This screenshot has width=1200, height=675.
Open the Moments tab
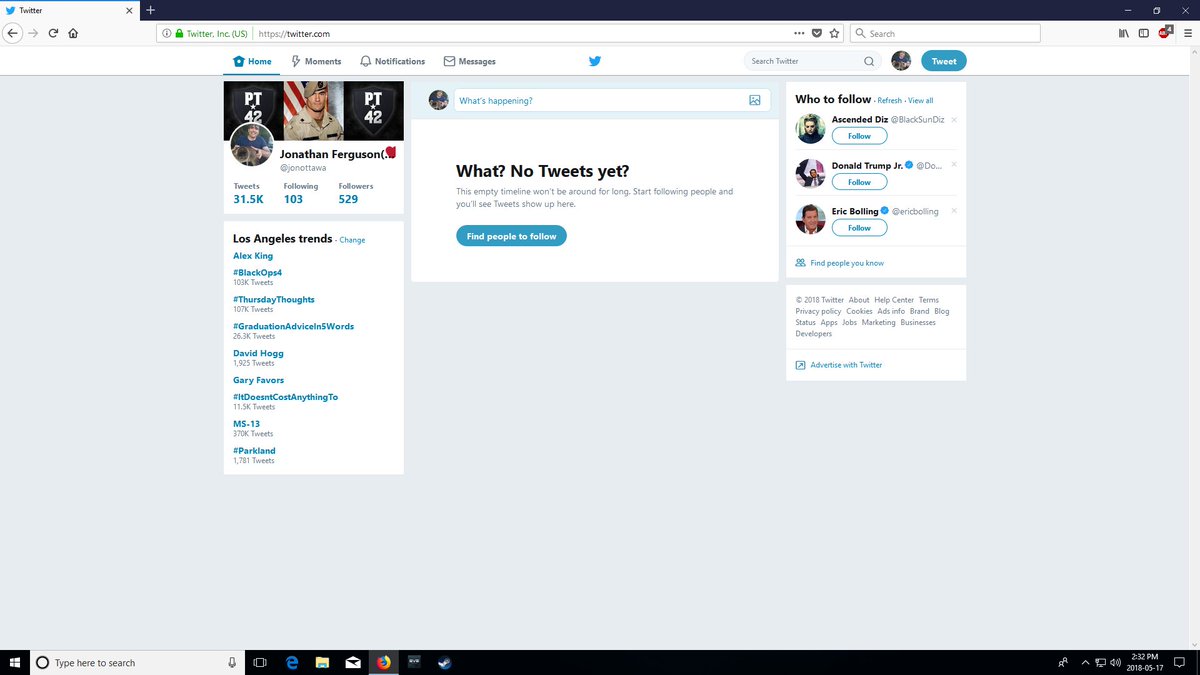(316, 61)
